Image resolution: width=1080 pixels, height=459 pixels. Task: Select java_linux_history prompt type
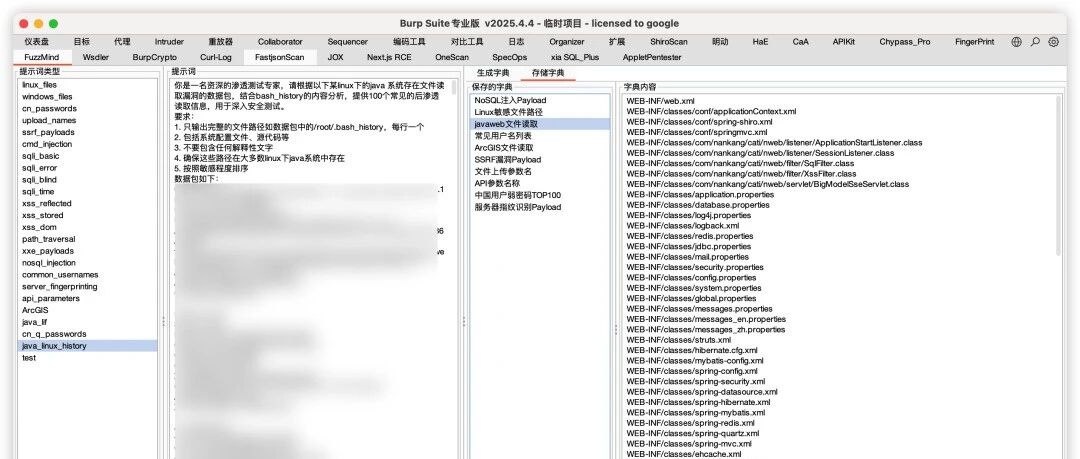(x=87, y=346)
